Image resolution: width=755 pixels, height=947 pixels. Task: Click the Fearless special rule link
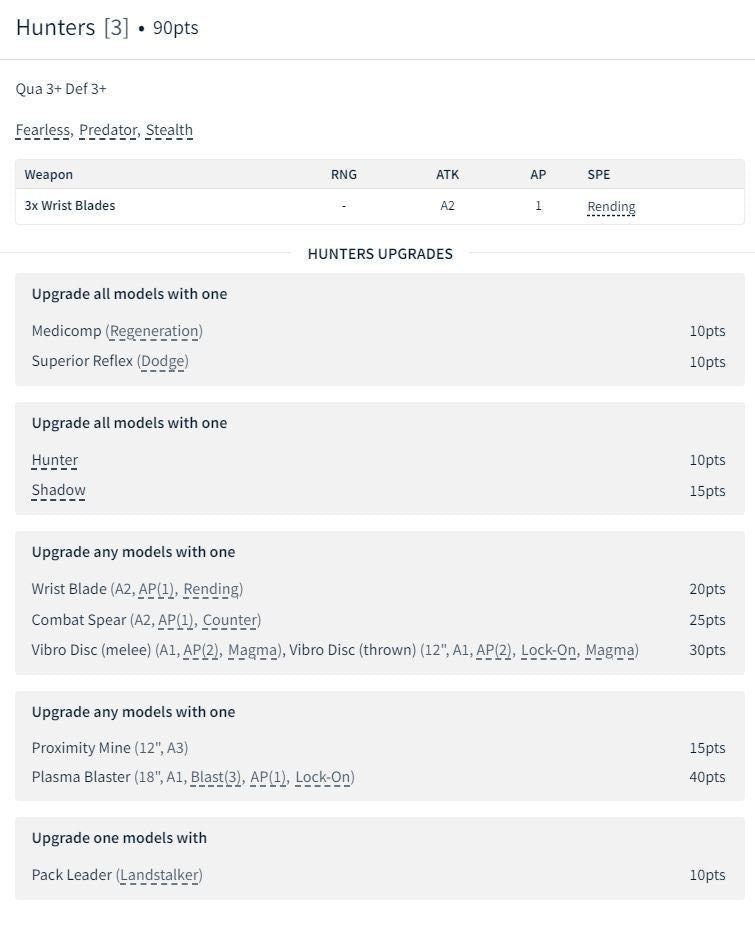tap(43, 130)
